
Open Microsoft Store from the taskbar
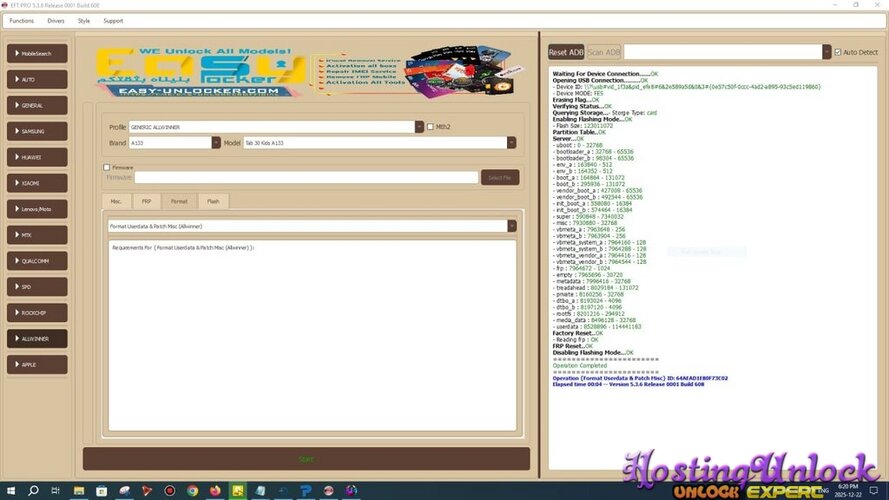[x=101, y=491]
